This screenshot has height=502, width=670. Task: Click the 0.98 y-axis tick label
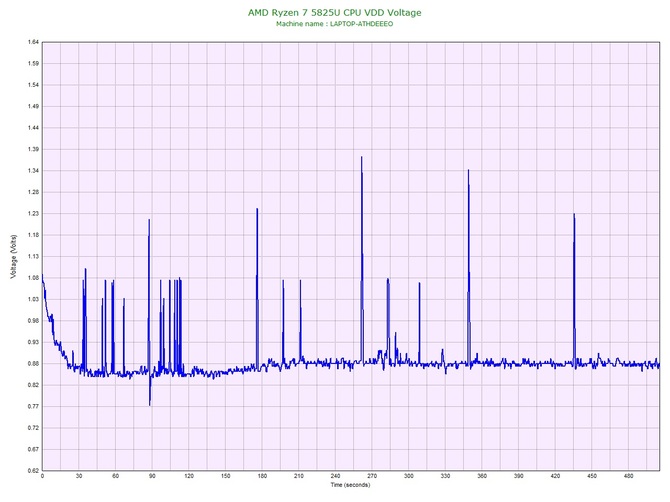pyautogui.click(x=33, y=320)
